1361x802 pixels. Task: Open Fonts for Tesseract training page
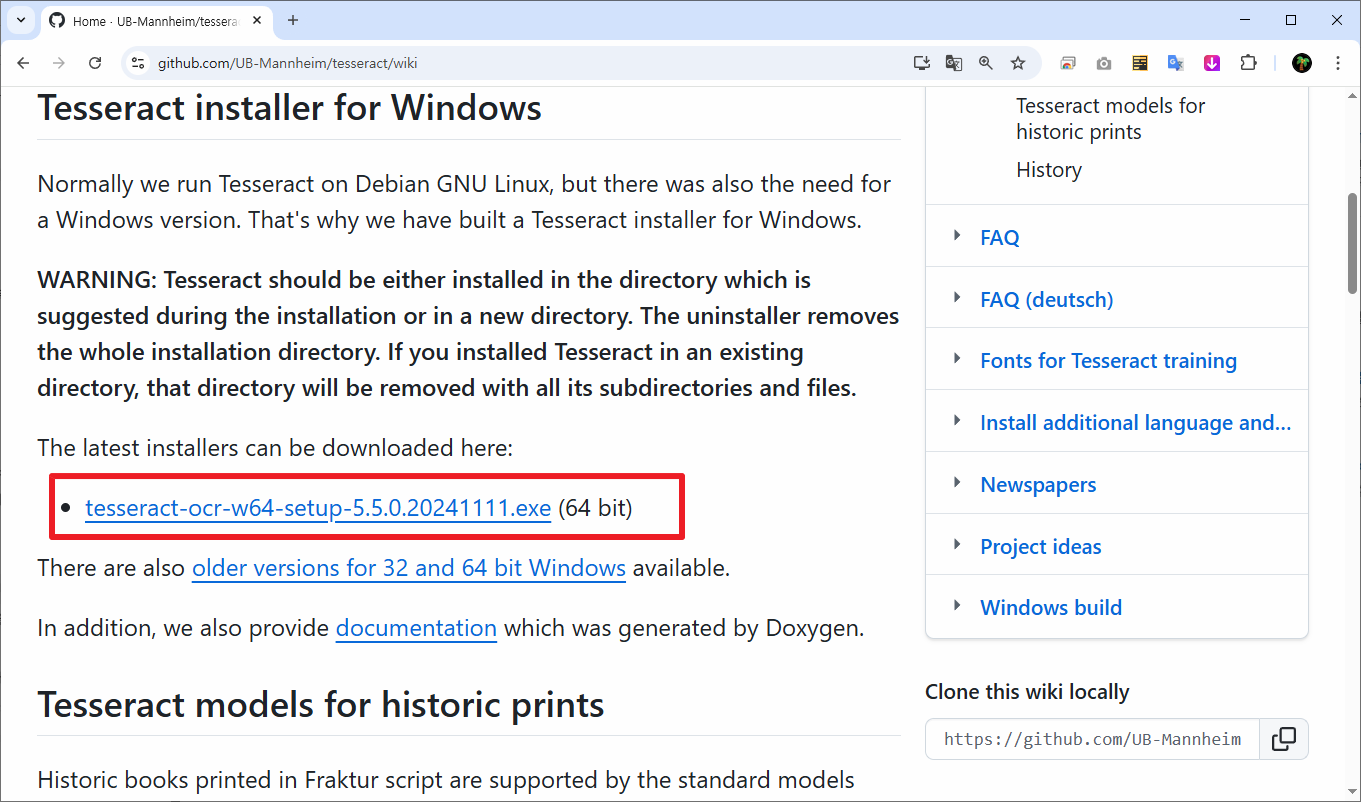pos(1108,361)
